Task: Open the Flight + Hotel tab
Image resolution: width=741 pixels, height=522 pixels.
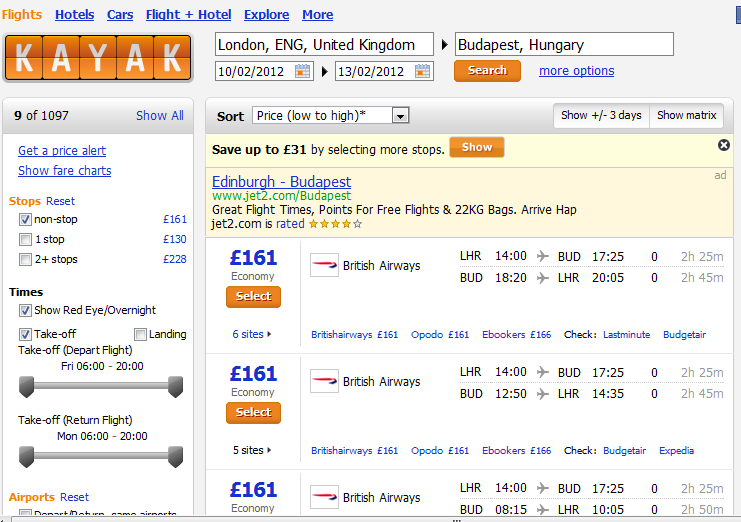Action: click(189, 15)
